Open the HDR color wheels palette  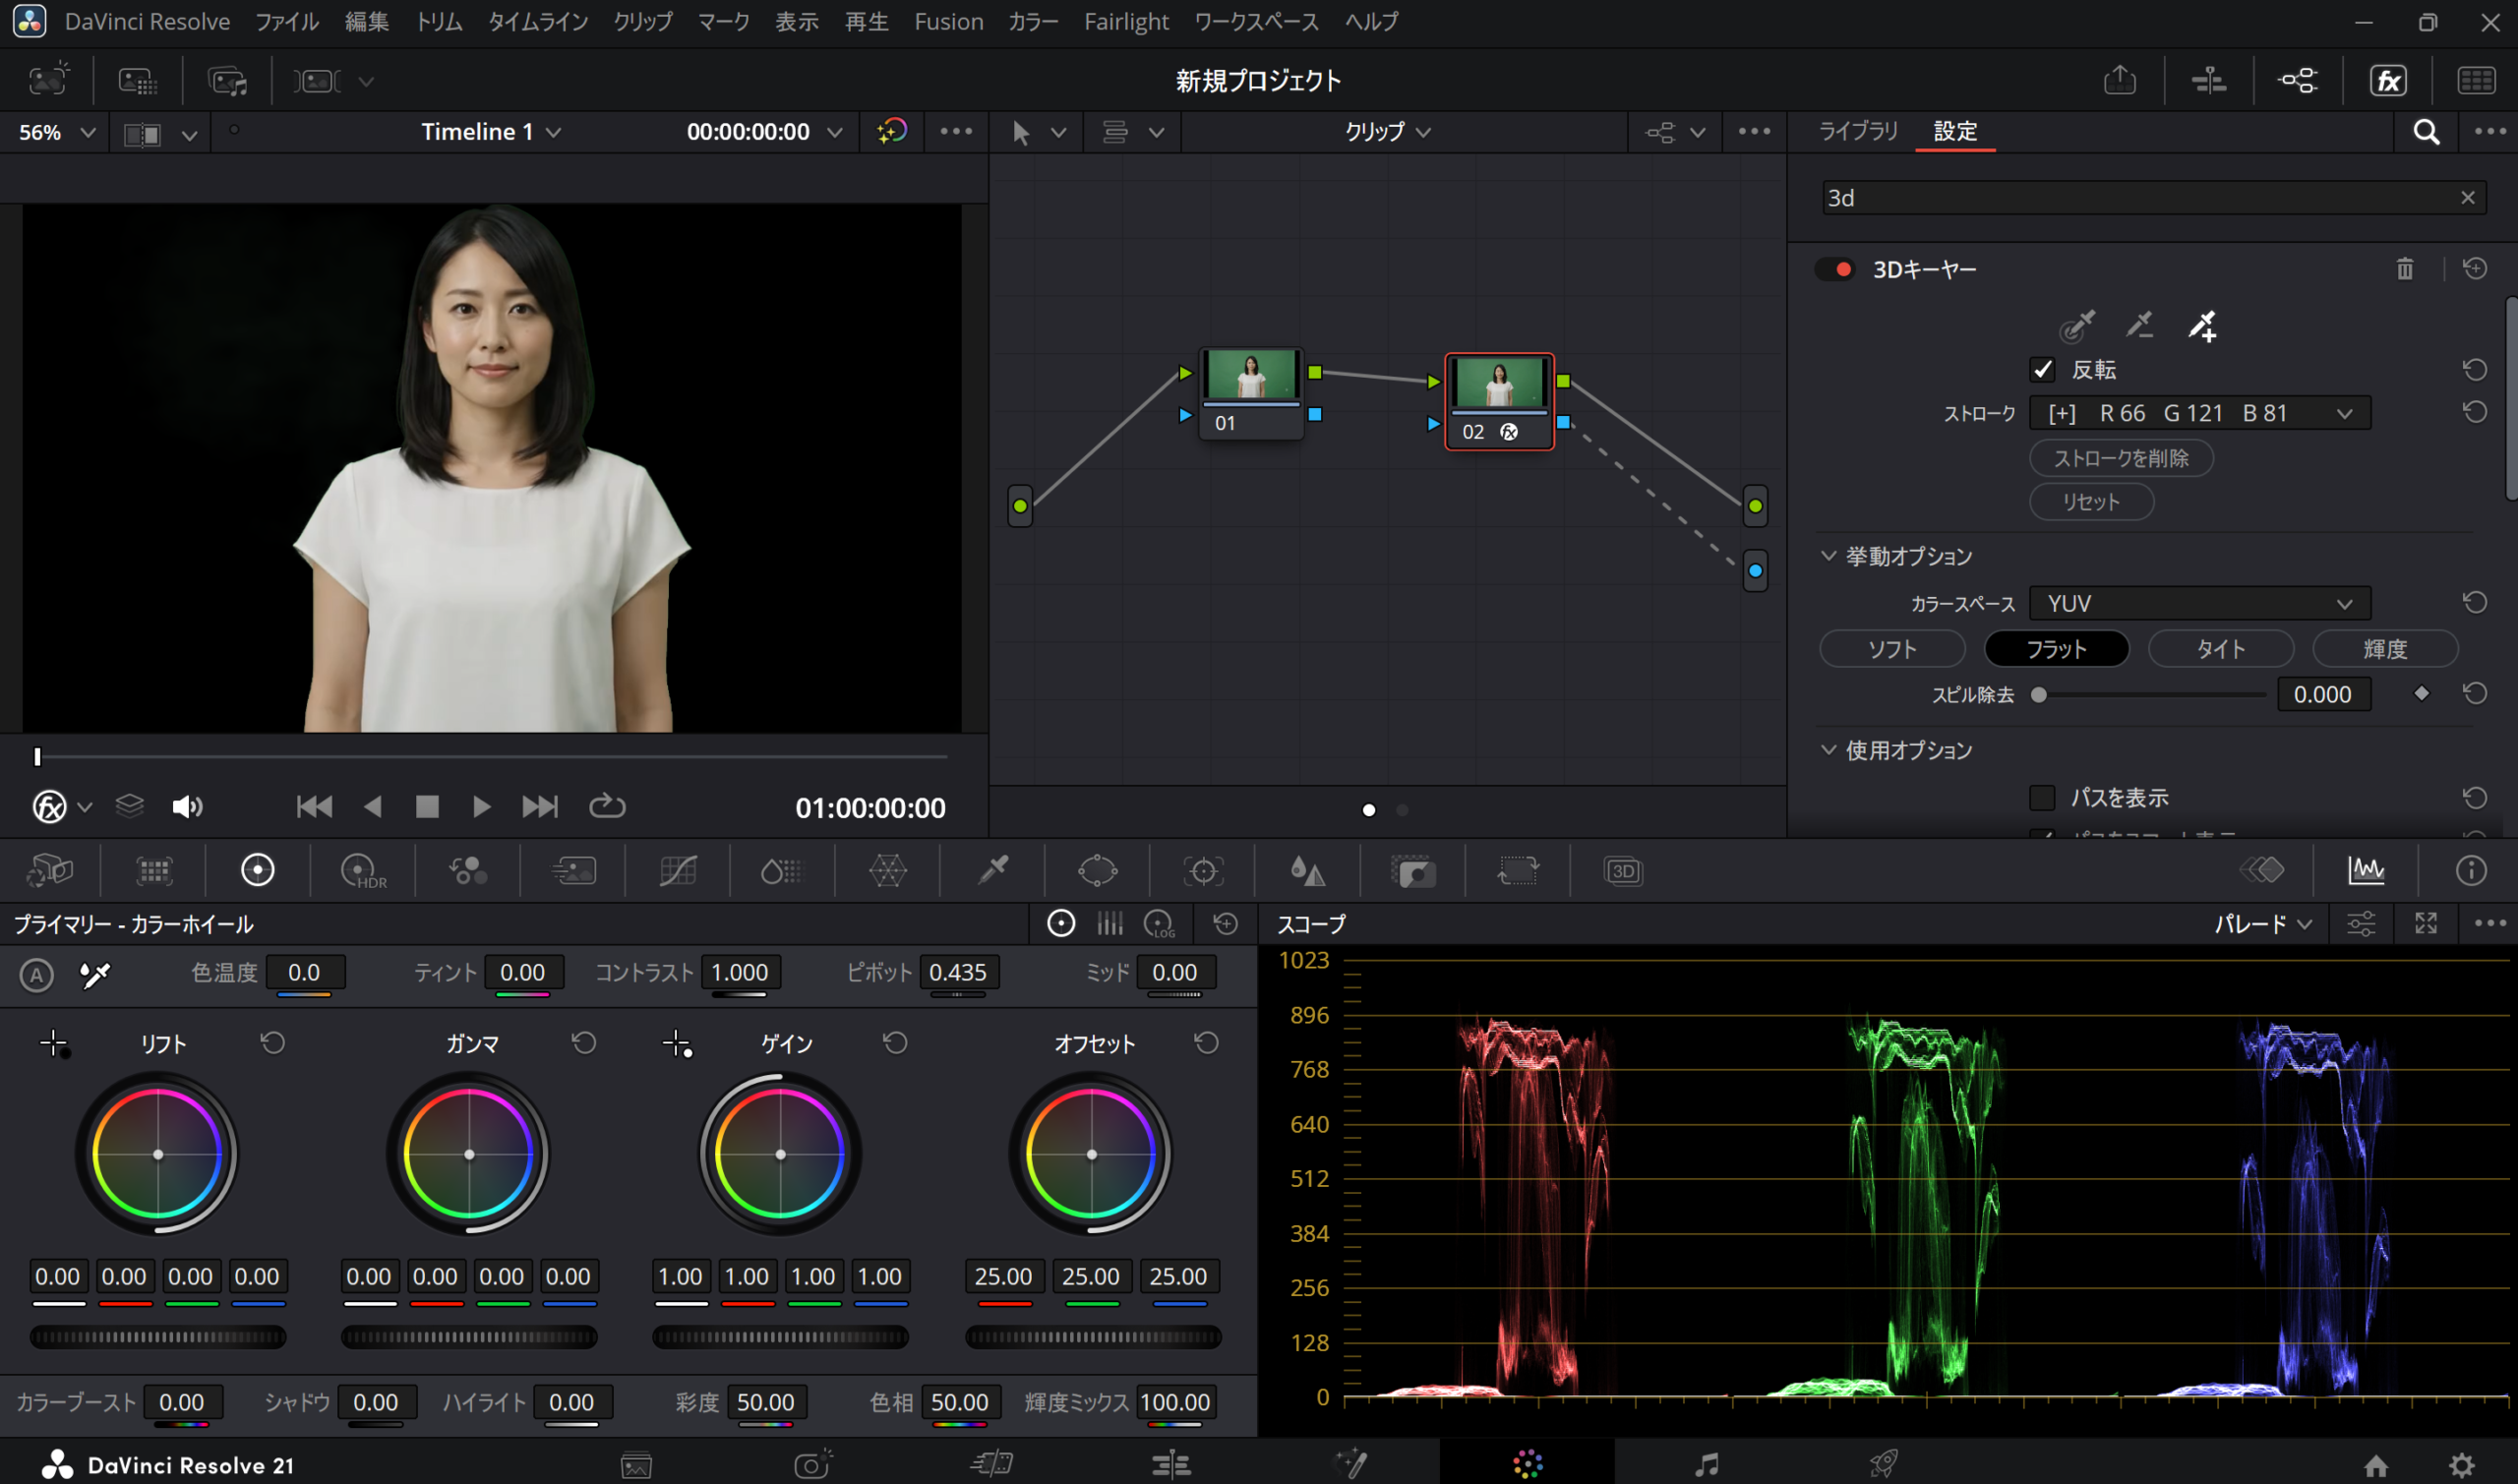point(362,871)
